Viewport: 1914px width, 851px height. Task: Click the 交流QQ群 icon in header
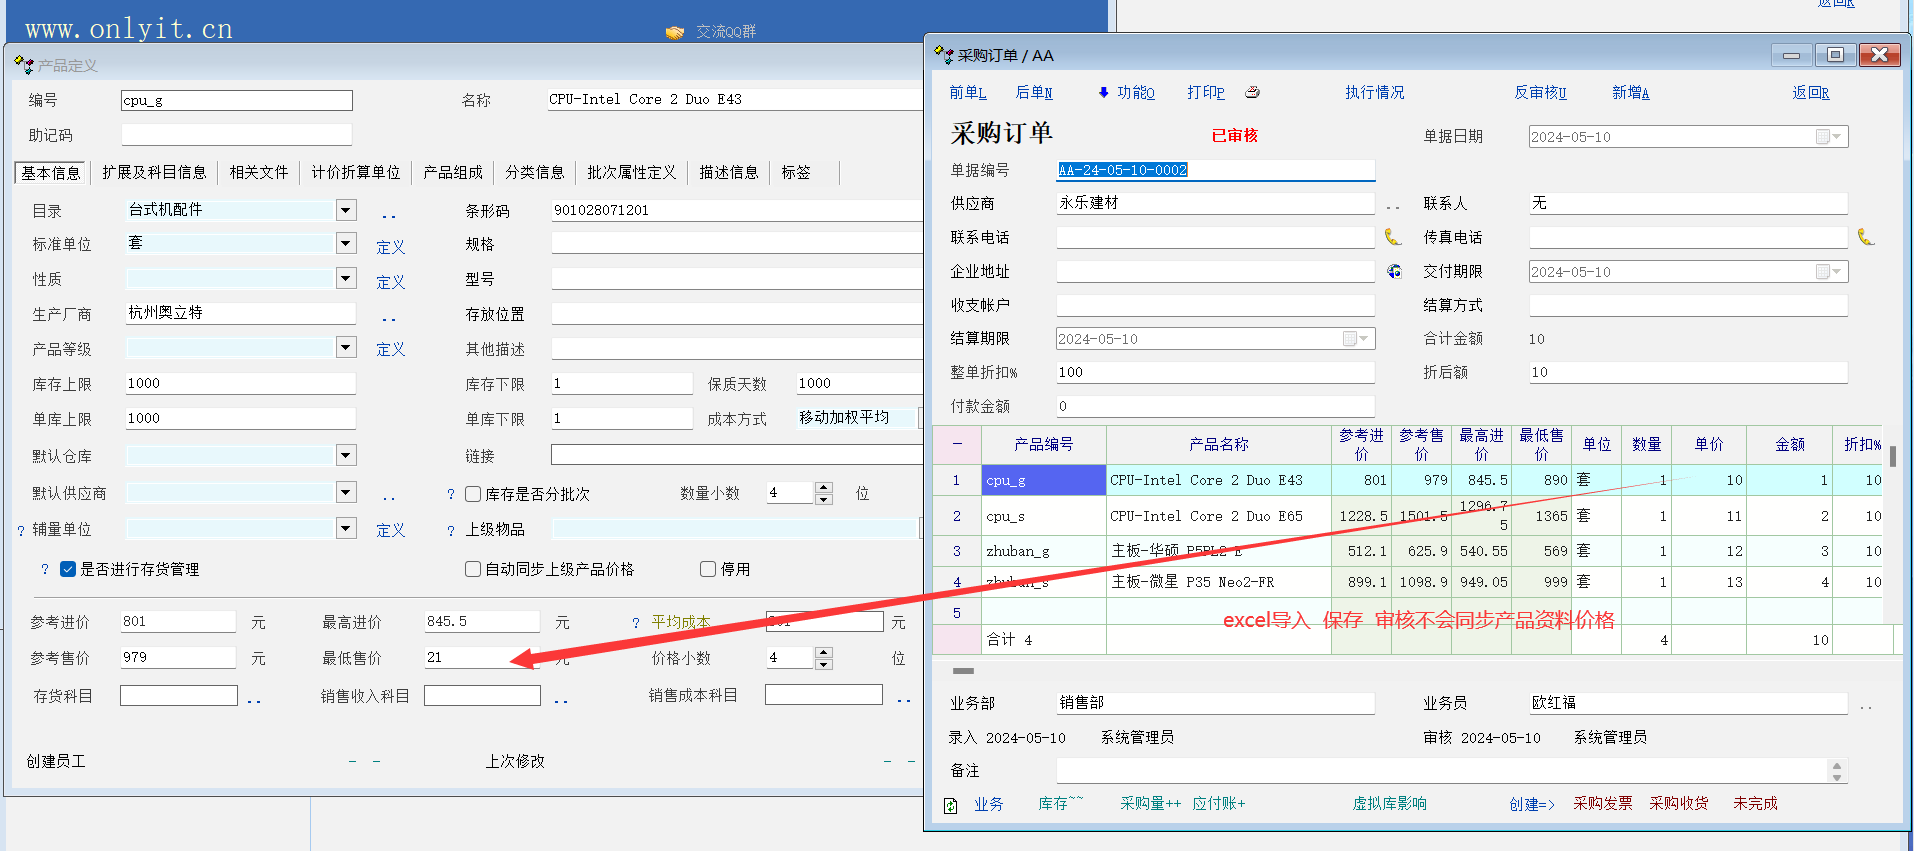[675, 32]
